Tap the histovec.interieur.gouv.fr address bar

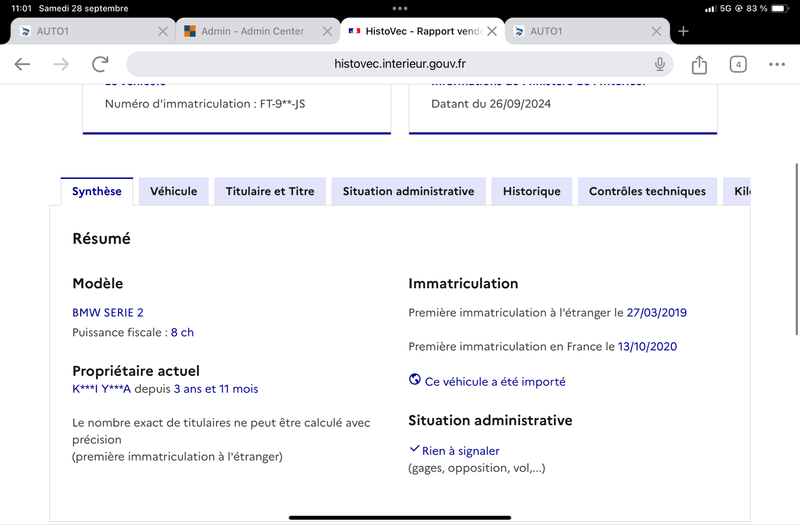399,64
